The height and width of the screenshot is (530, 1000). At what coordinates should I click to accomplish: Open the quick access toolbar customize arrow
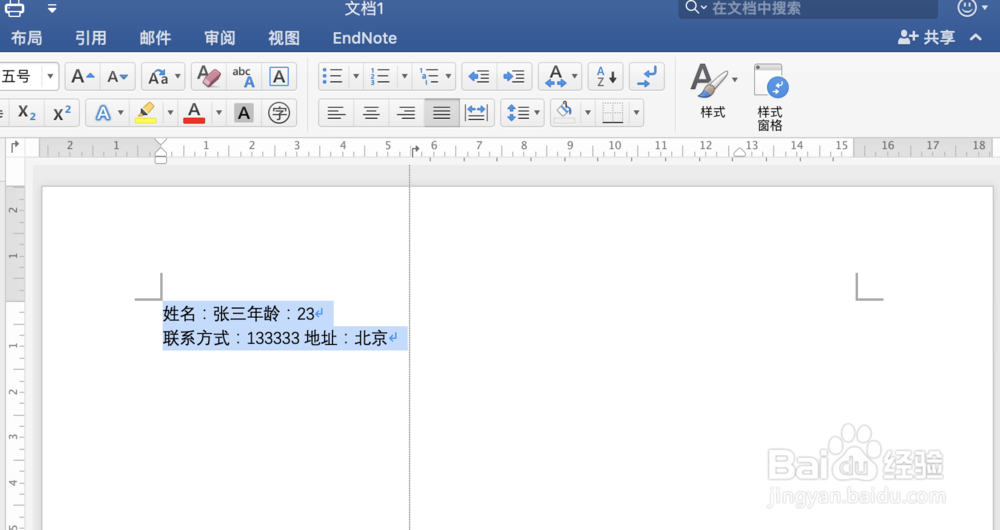tap(52, 9)
